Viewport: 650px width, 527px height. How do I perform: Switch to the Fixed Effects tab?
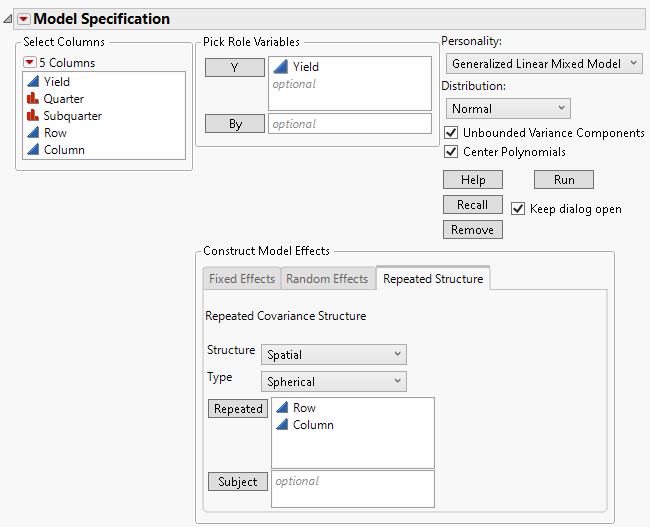click(242, 279)
